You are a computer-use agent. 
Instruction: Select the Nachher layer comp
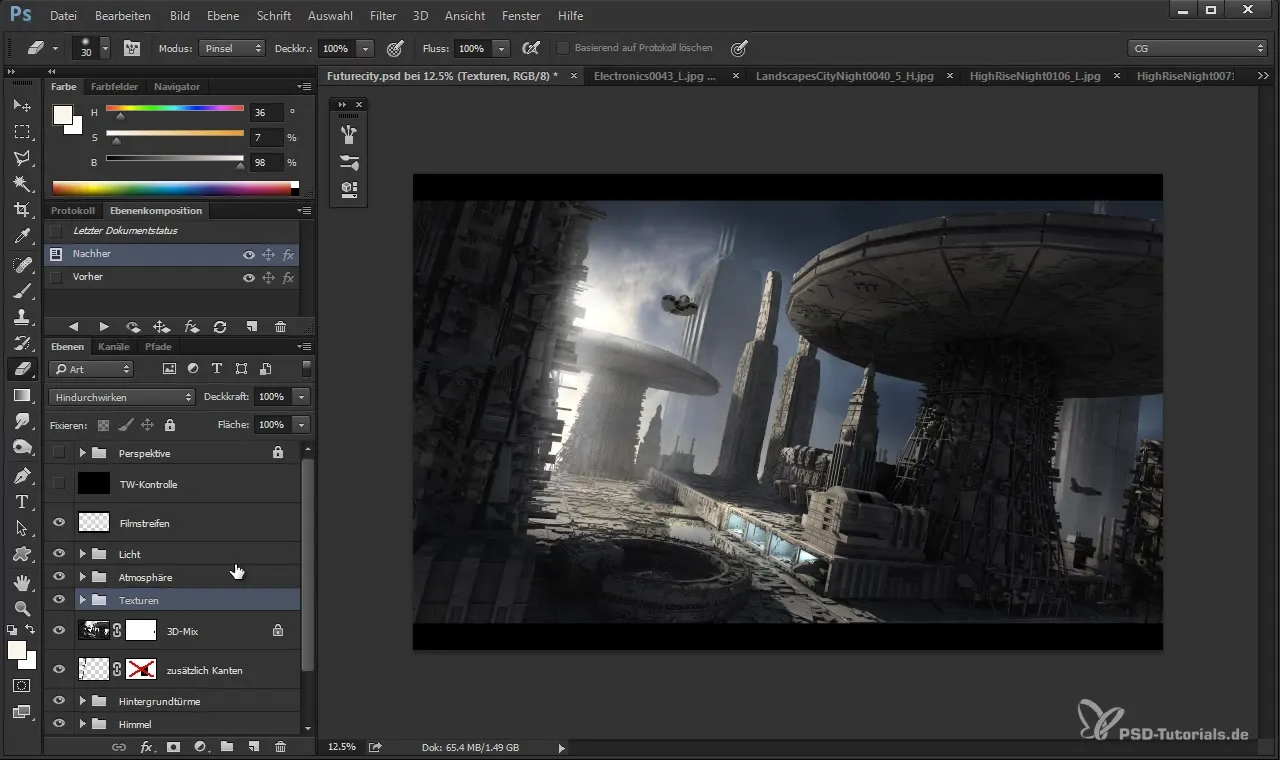pos(172,254)
